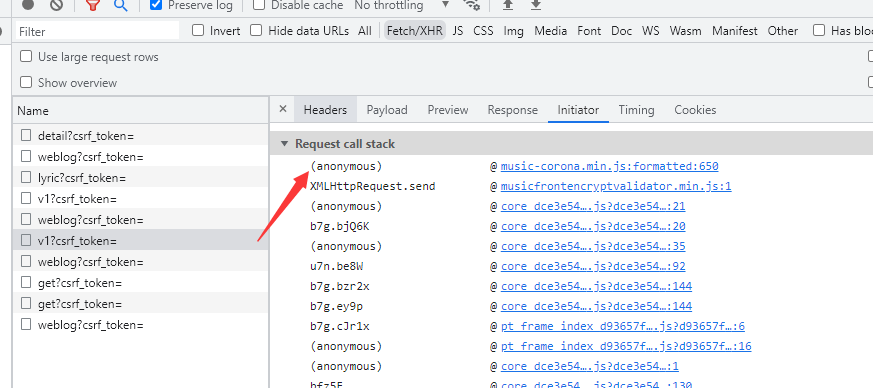The height and width of the screenshot is (388, 873).
Task: Open musicfrontencryptvalidator.min.js:1 link
Action: [x=616, y=186]
